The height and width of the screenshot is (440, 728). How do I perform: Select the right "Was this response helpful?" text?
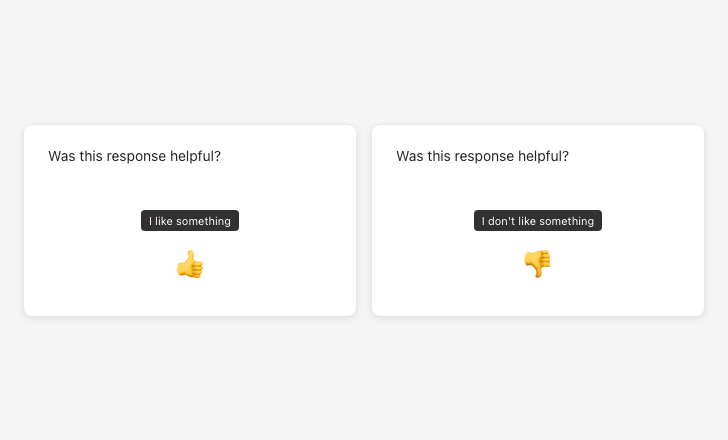[x=482, y=156]
